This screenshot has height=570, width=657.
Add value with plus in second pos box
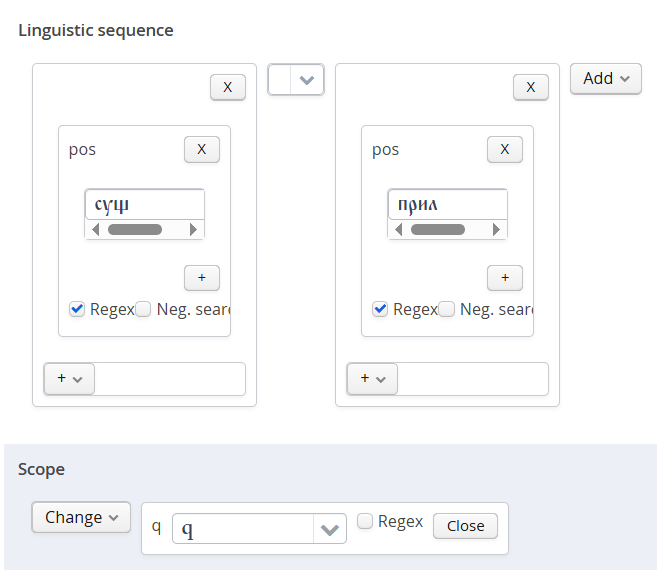click(504, 278)
